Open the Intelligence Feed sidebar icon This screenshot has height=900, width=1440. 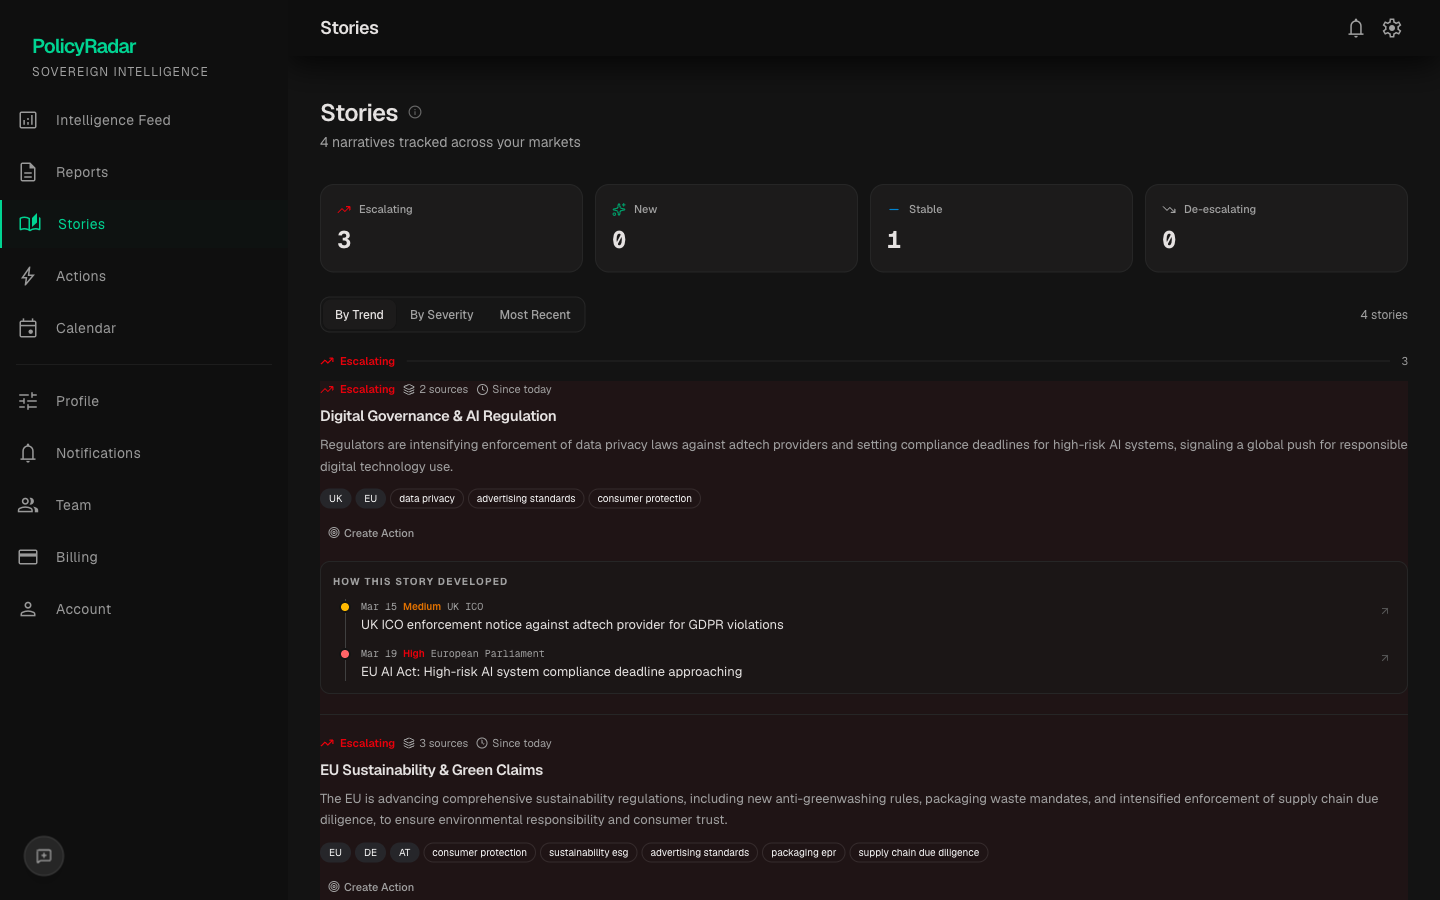(x=28, y=120)
